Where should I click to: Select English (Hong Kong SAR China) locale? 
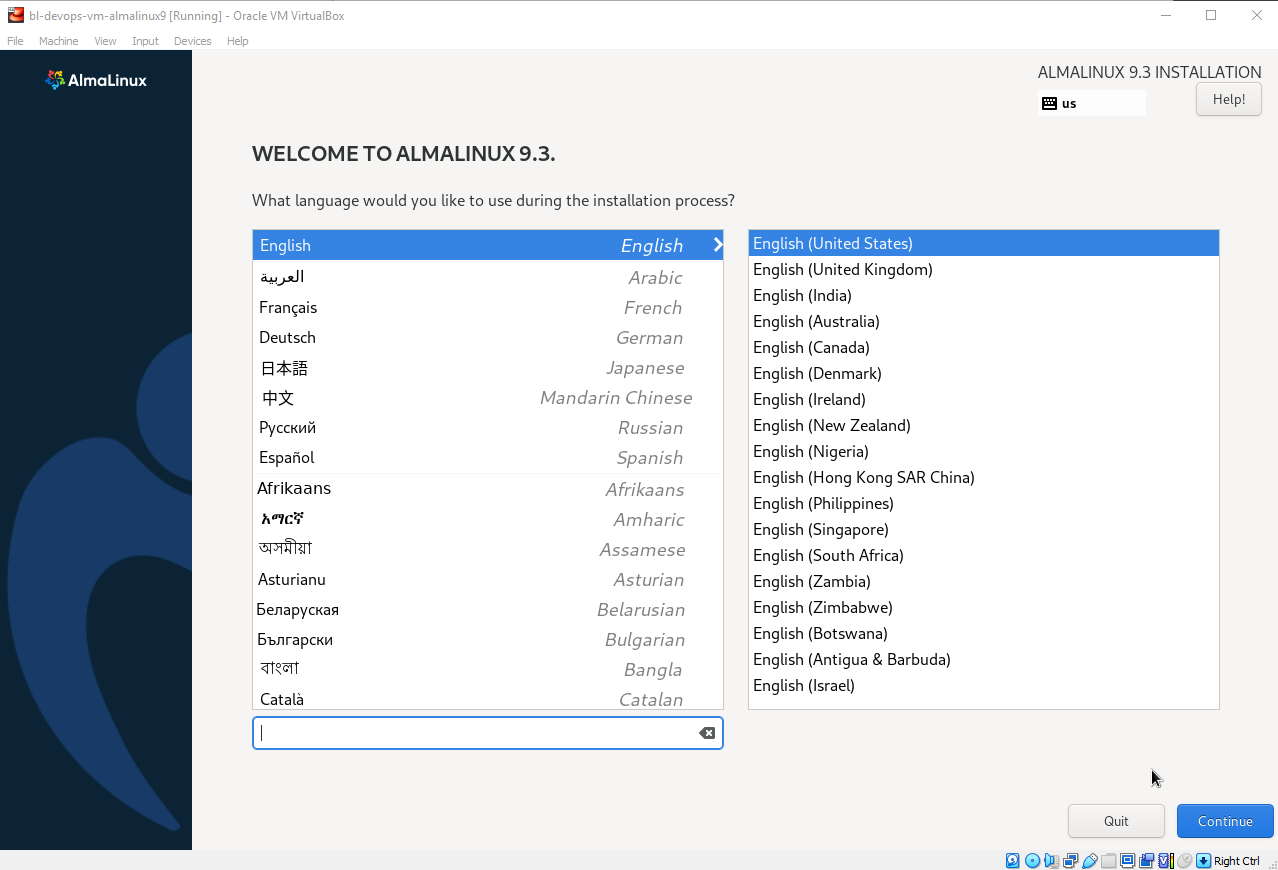pyautogui.click(x=984, y=477)
